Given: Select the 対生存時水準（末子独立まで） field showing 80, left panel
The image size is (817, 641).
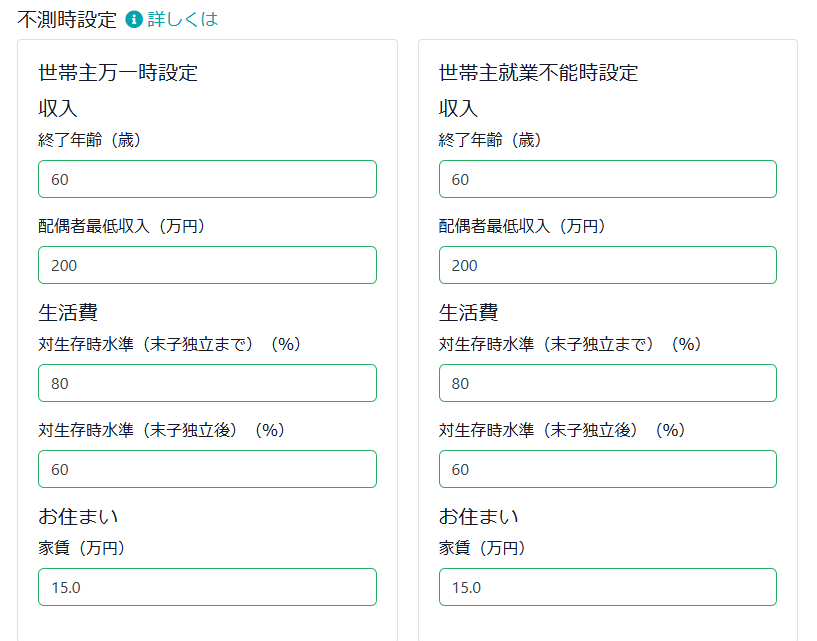Looking at the screenshot, I should click(x=207, y=383).
